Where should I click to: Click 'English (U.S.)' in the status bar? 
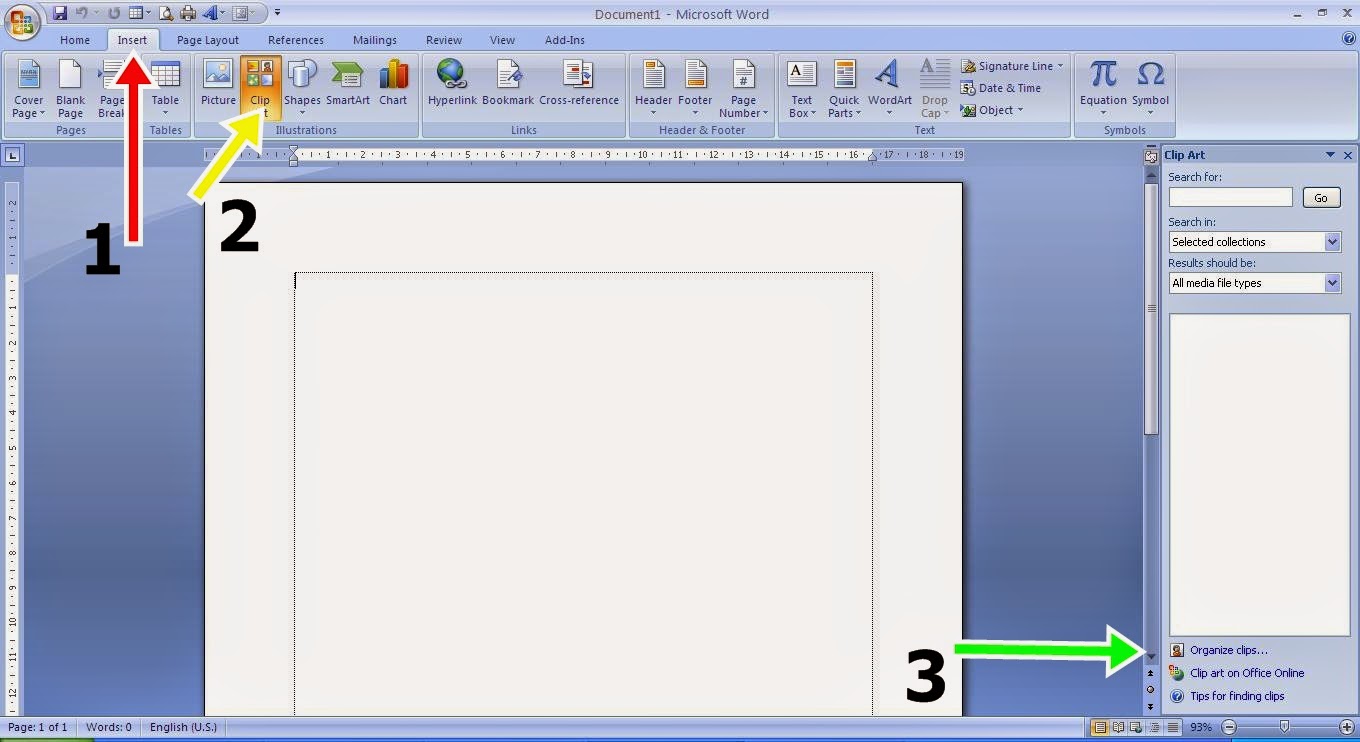click(x=183, y=727)
